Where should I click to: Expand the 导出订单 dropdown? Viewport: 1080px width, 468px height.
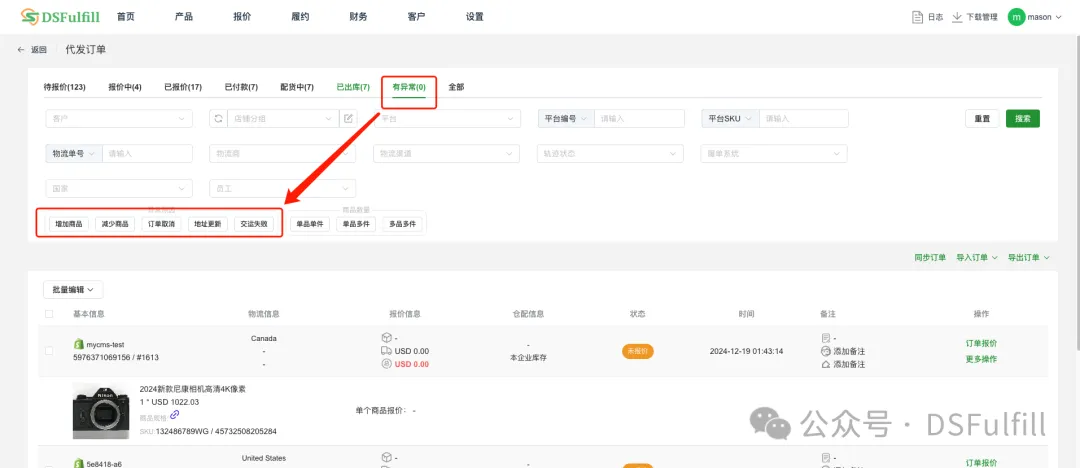(1028, 257)
